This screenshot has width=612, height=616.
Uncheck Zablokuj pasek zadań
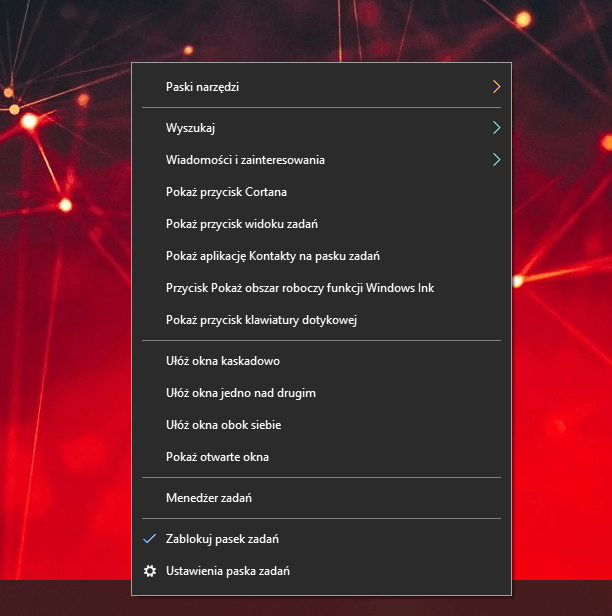[x=321, y=539]
